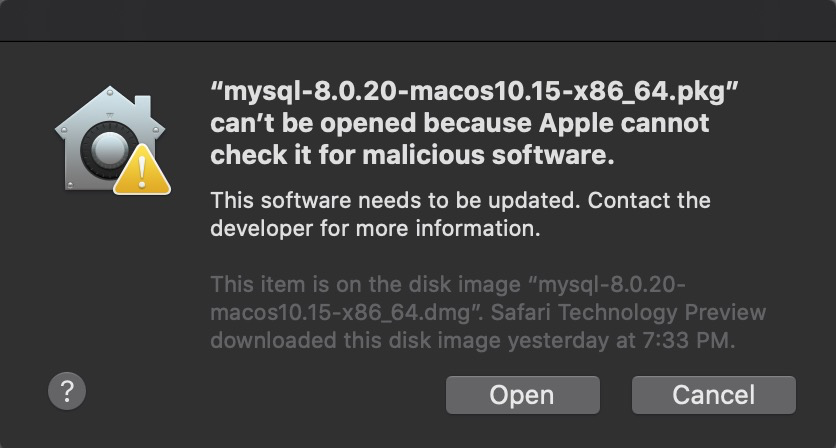Click the "developer for more information" line
Image resolution: width=836 pixels, height=448 pixels.
[x=375, y=228]
